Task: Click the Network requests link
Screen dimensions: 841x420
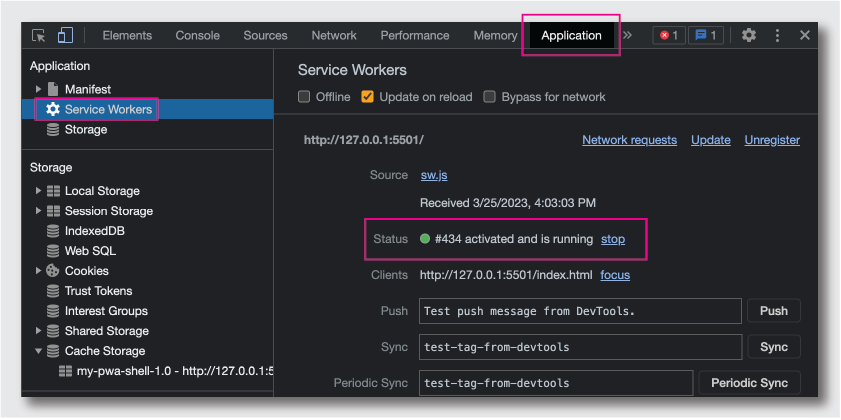Action: (629, 140)
